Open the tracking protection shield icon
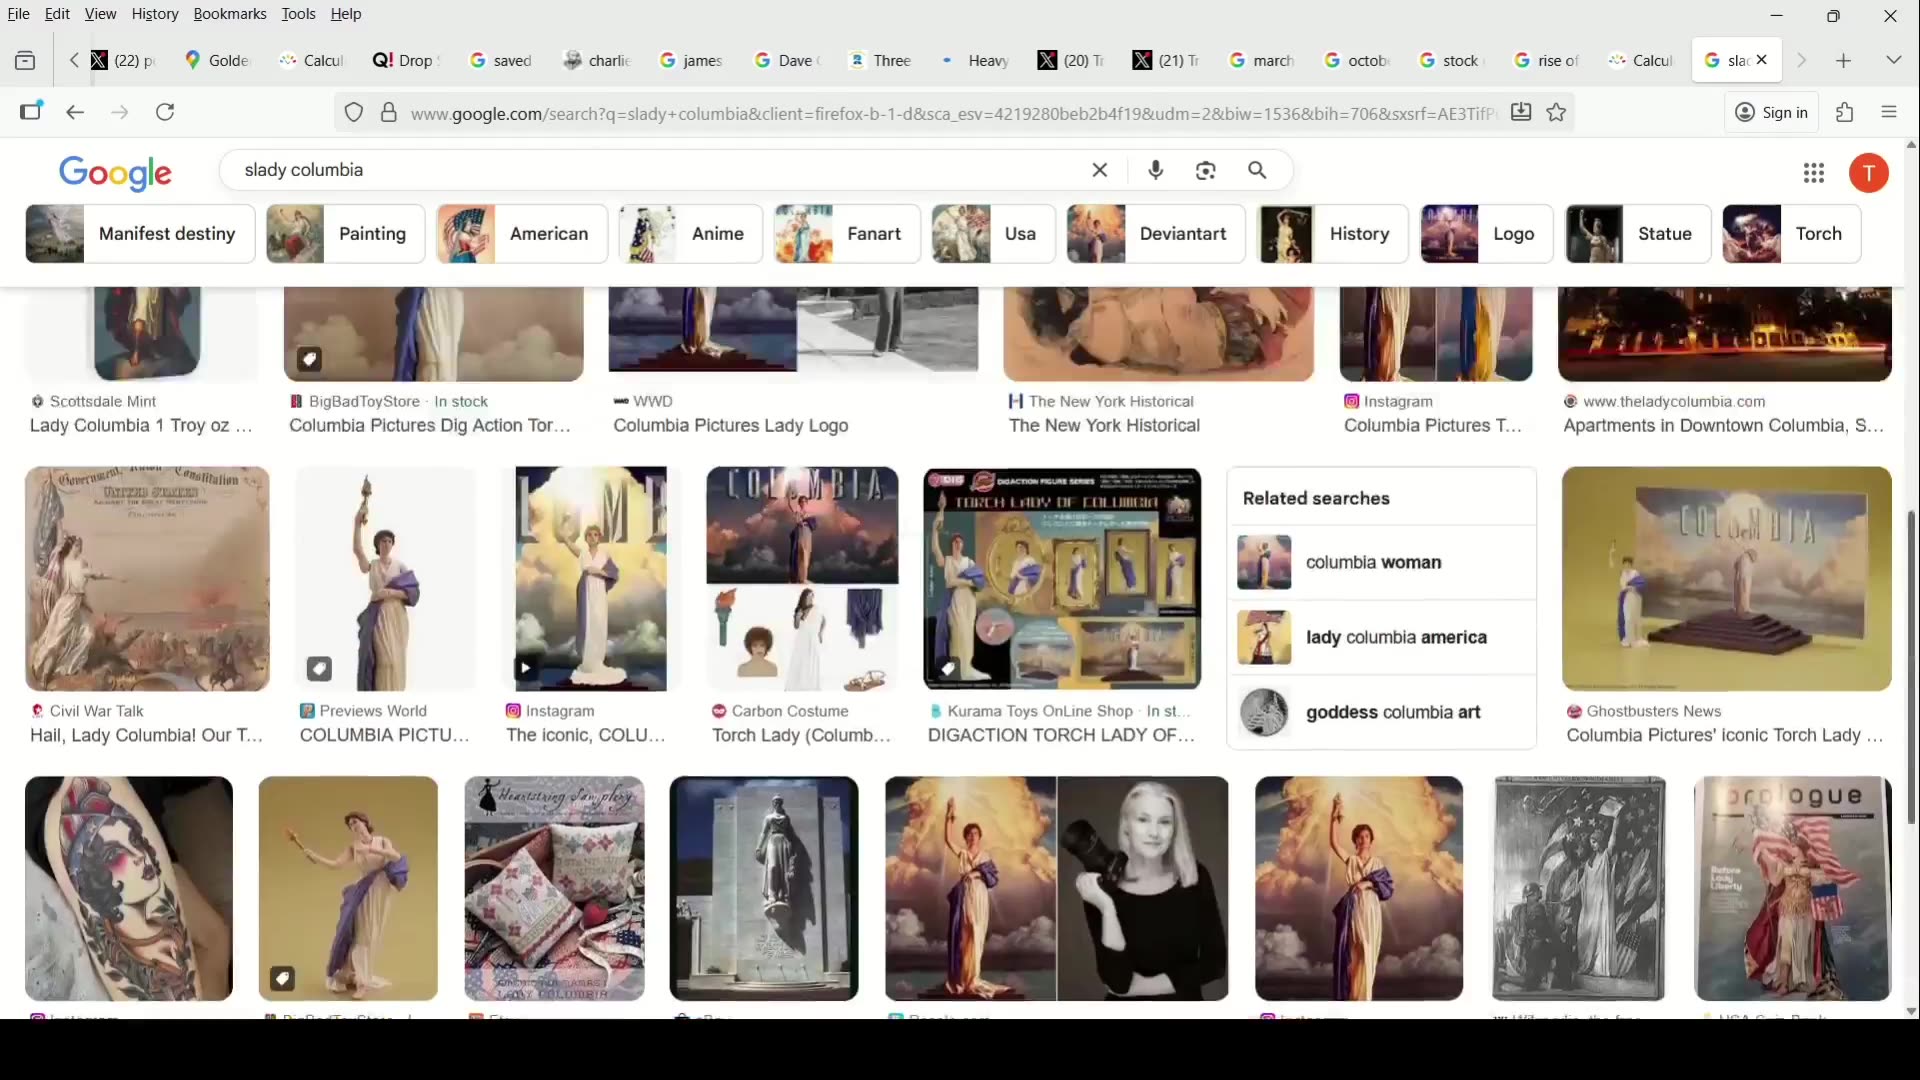1920x1080 pixels. [354, 113]
